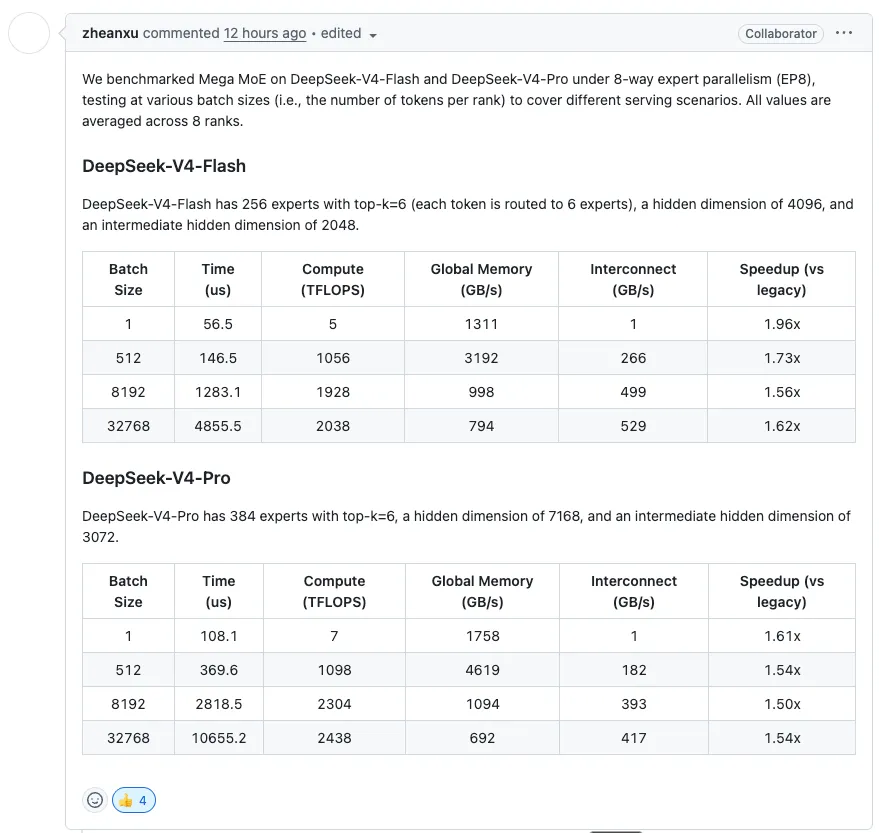Click the DeepSeek-V4-Flash heading
Viewport: 879px width, 833px height.
[164, 166]
